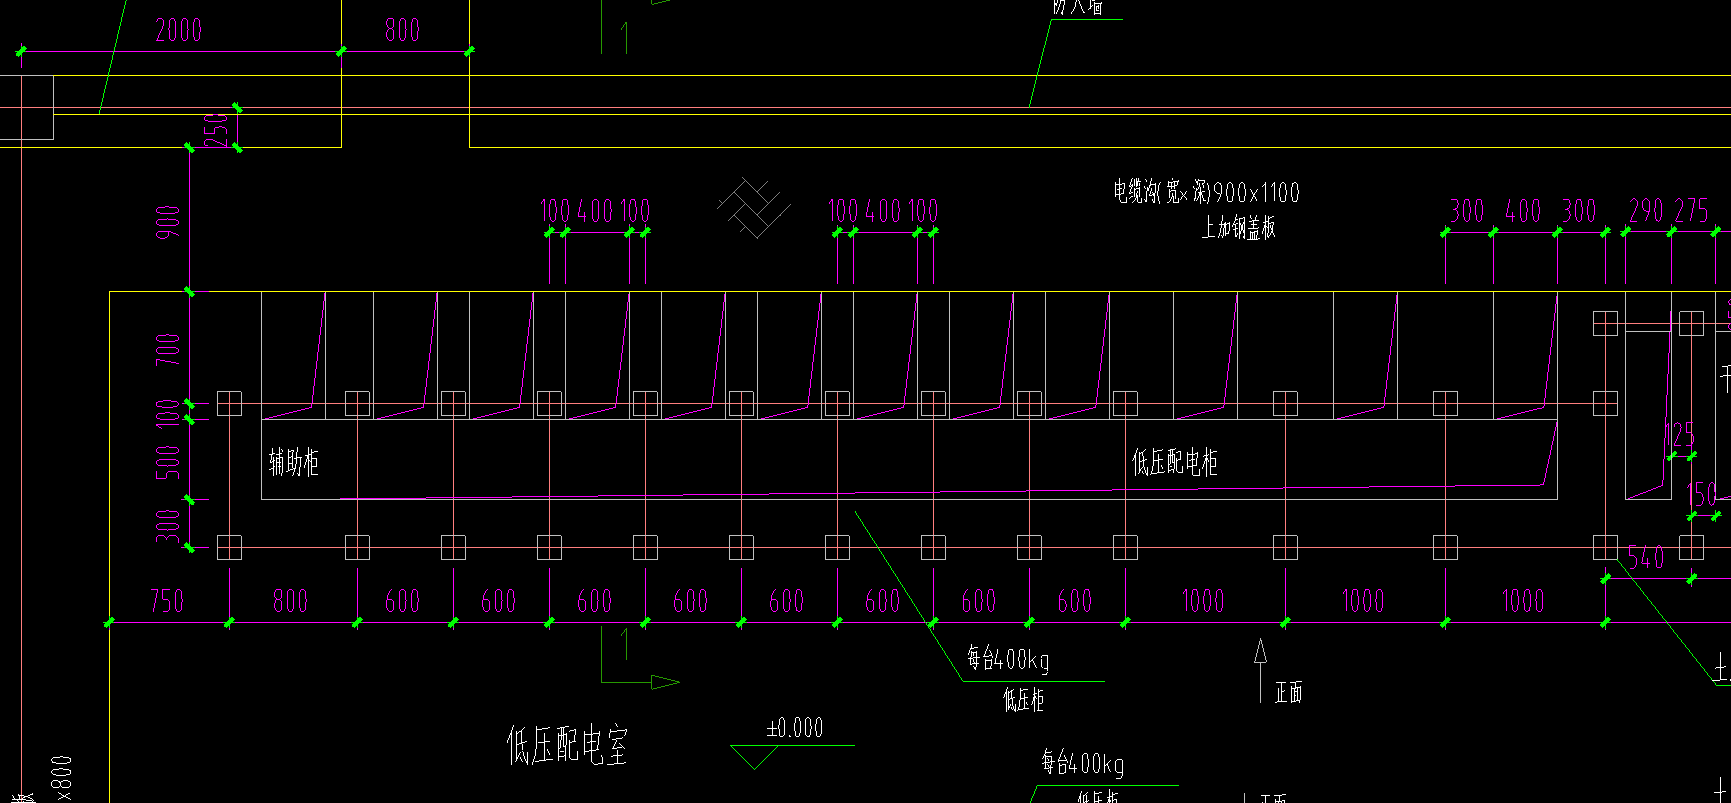Screen dimensions: 1731x803
Task: Select the elevation triangle marker under ±0.000
Action: coord(753,757)
